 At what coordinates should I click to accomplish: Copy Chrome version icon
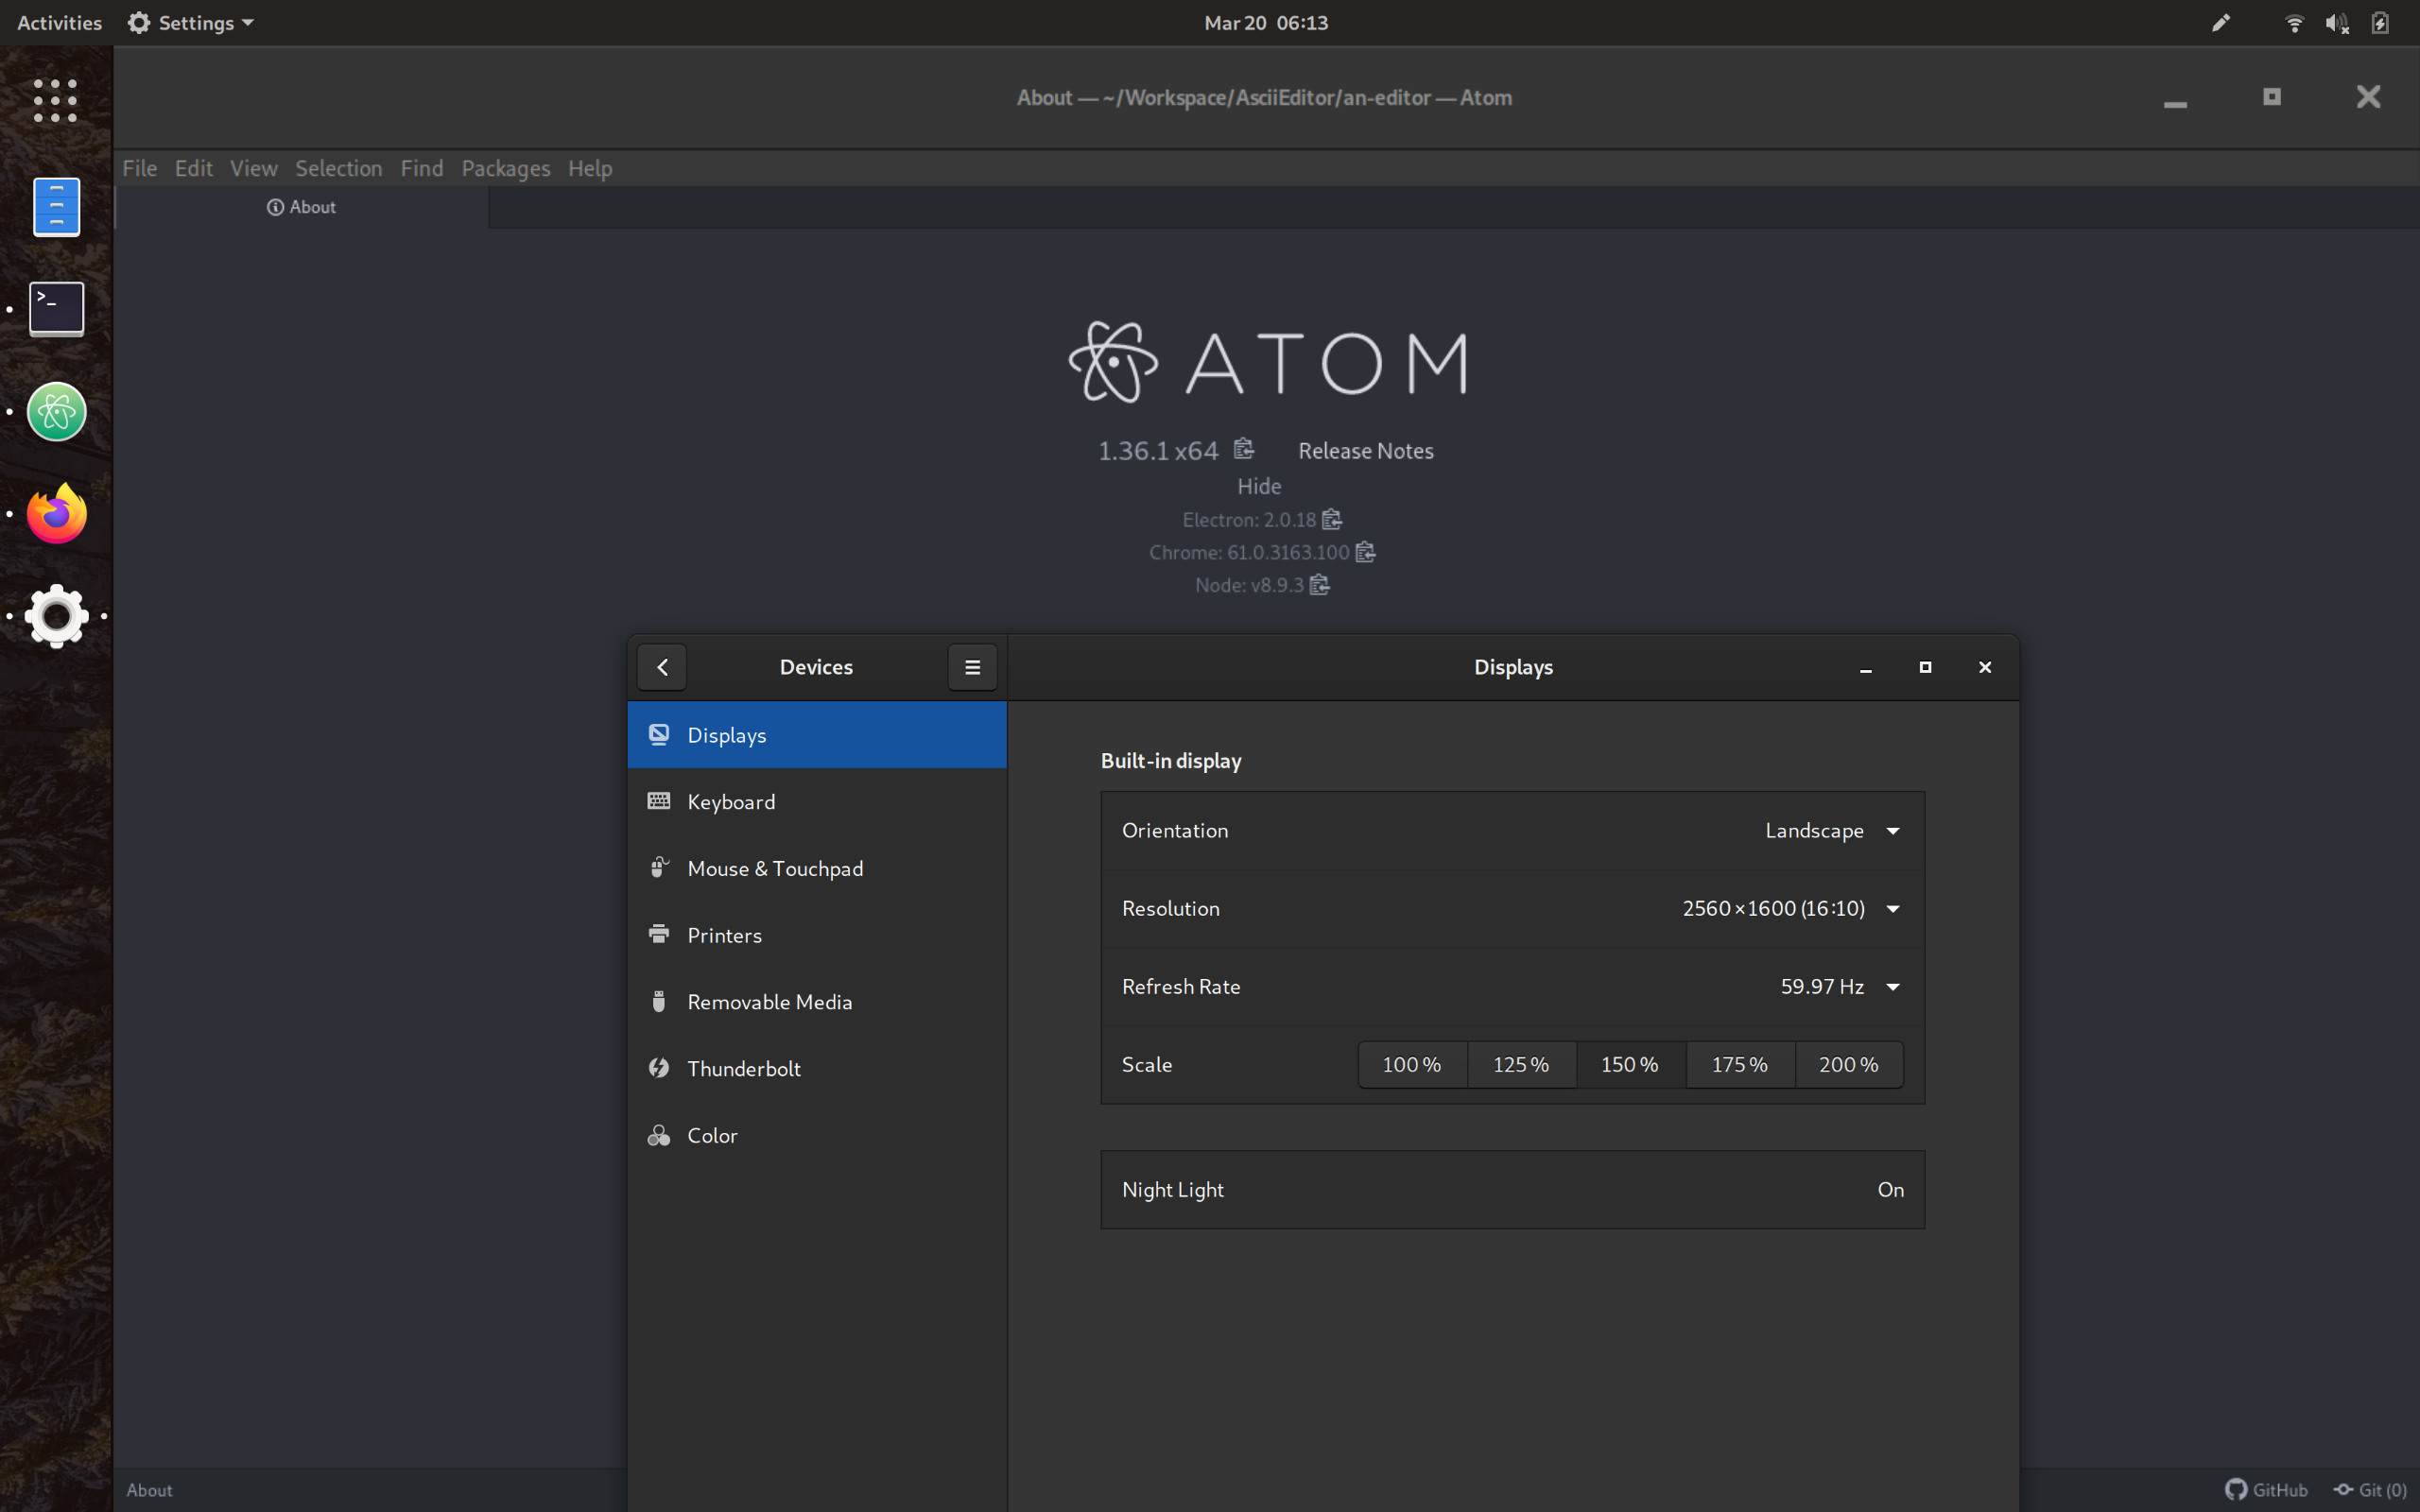click(x=1365, y=552)
